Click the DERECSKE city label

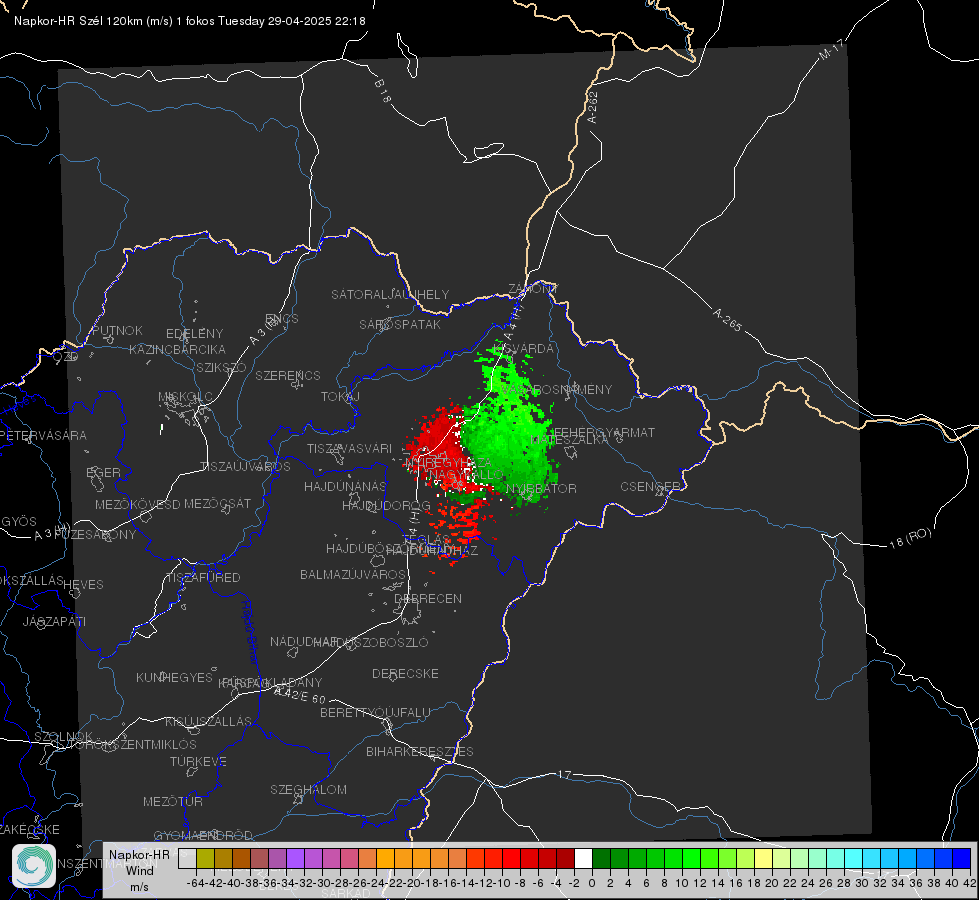coord(405,673)
